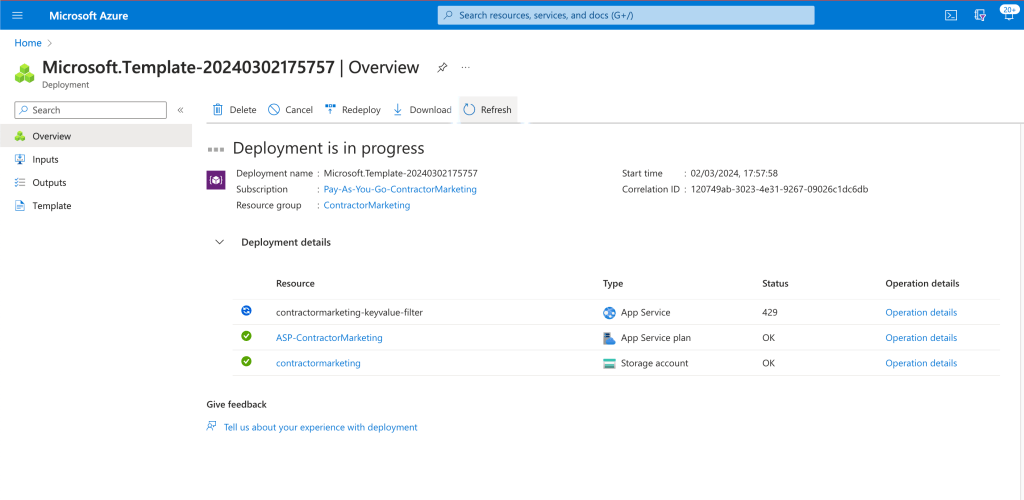1024x500 pixels.
Task: Click the Resource column header
Action: [x=295, y=284]
